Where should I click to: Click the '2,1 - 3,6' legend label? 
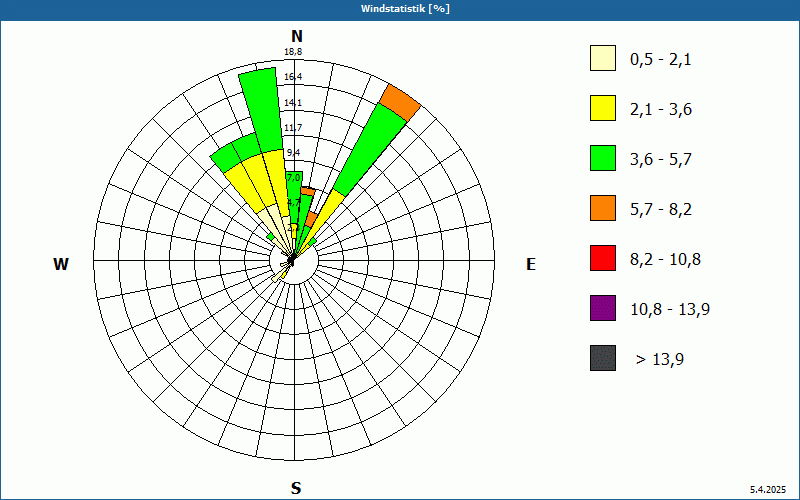[661, 110]
